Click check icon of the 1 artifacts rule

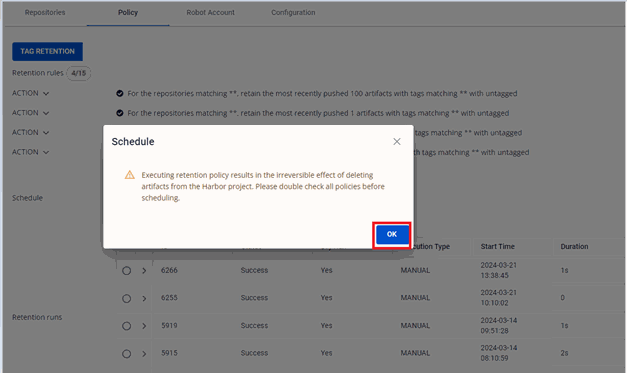point(120,113)
